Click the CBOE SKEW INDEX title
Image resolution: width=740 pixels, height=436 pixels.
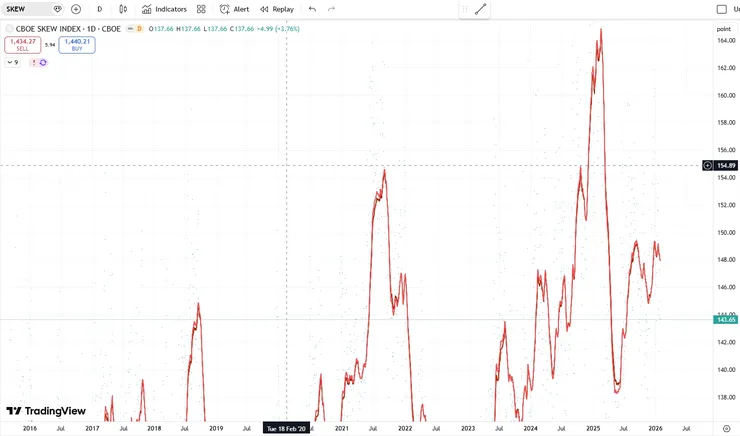68,29
